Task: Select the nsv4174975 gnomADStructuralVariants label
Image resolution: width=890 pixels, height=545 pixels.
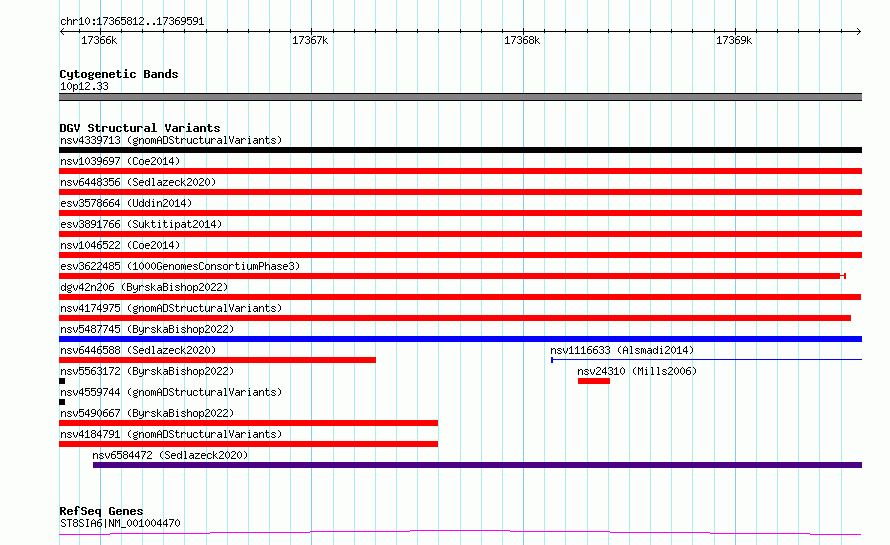Action: tap(171, 308)
